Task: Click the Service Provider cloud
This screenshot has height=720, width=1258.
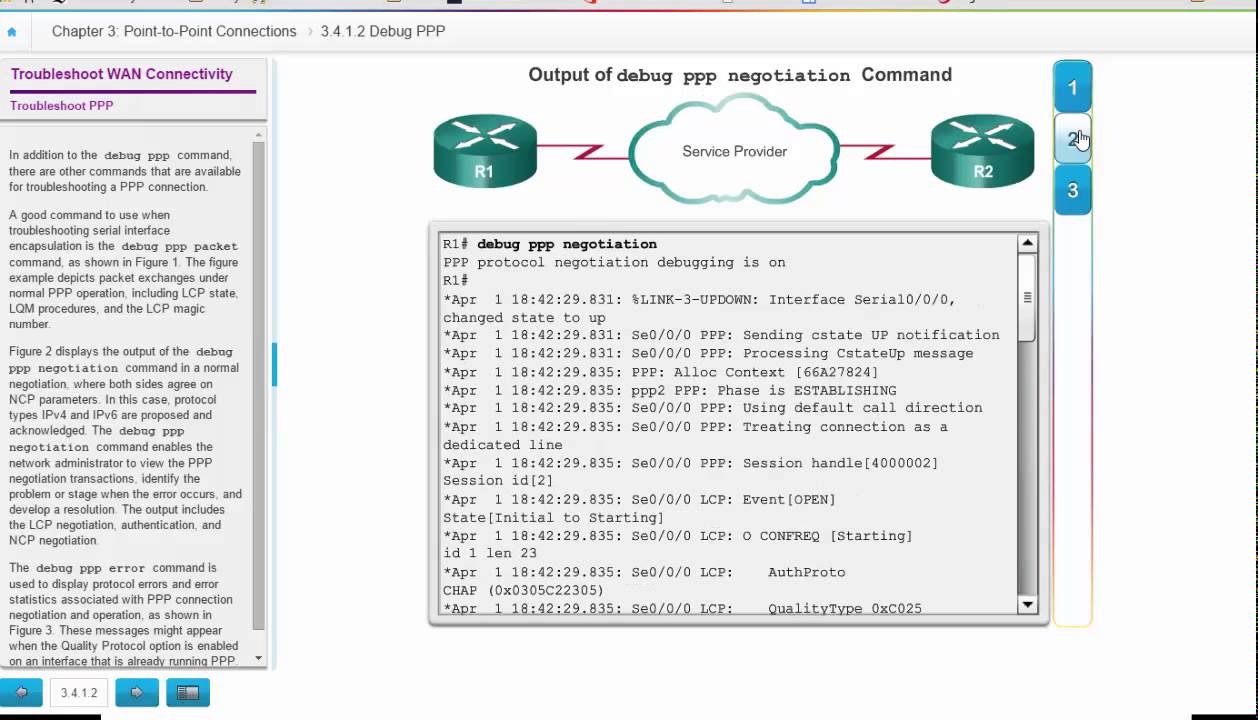Action: click(734, 150)
